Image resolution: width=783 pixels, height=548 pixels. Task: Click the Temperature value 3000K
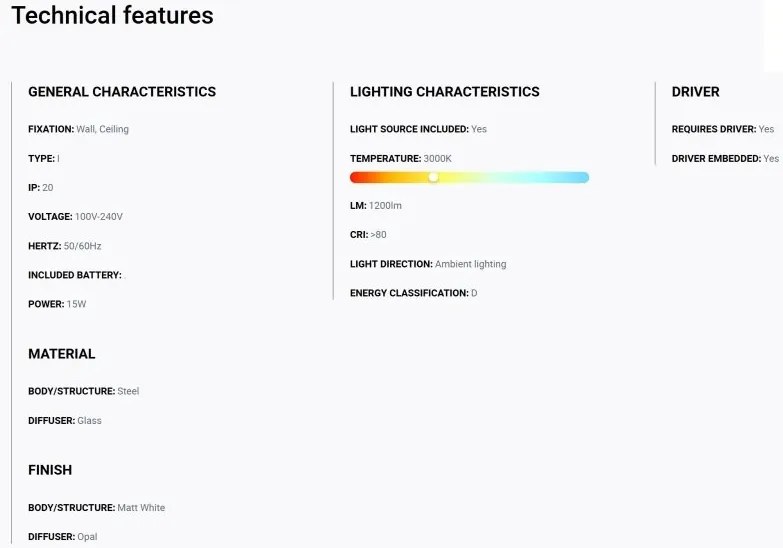437,158
